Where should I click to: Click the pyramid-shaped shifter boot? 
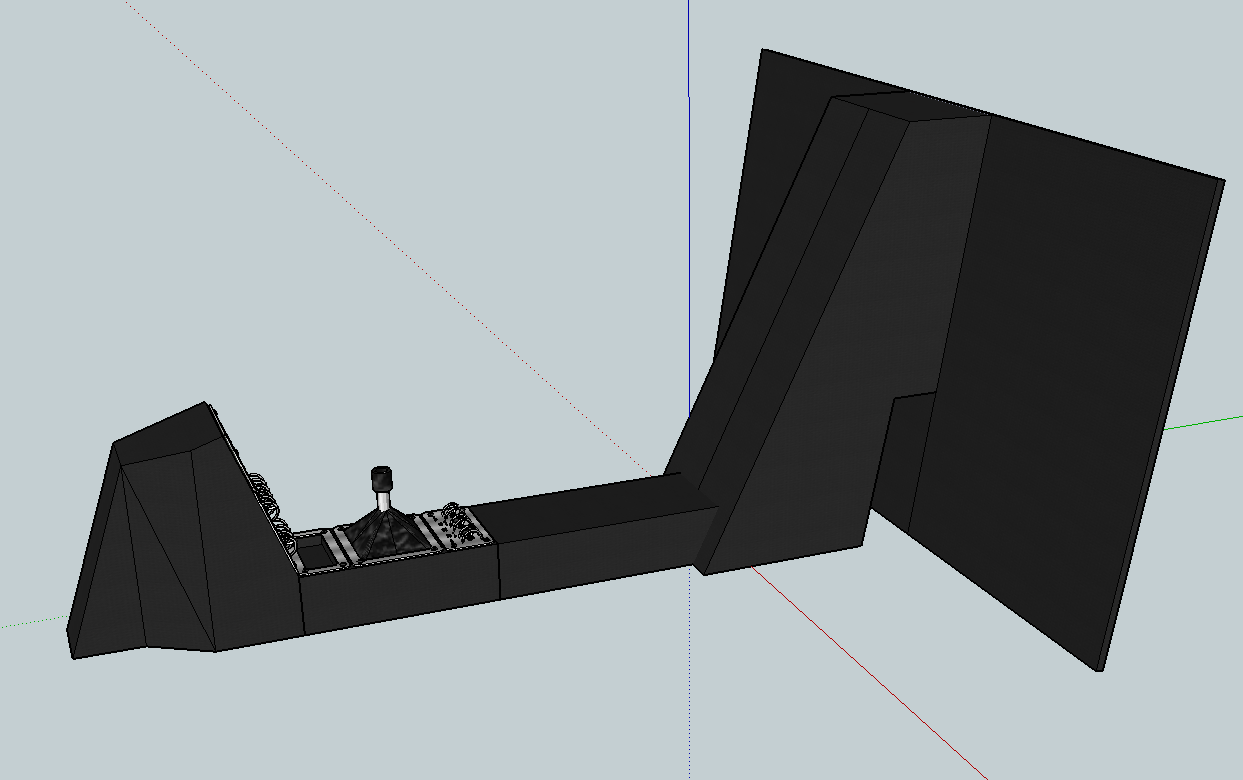click(x=381, y=533)
